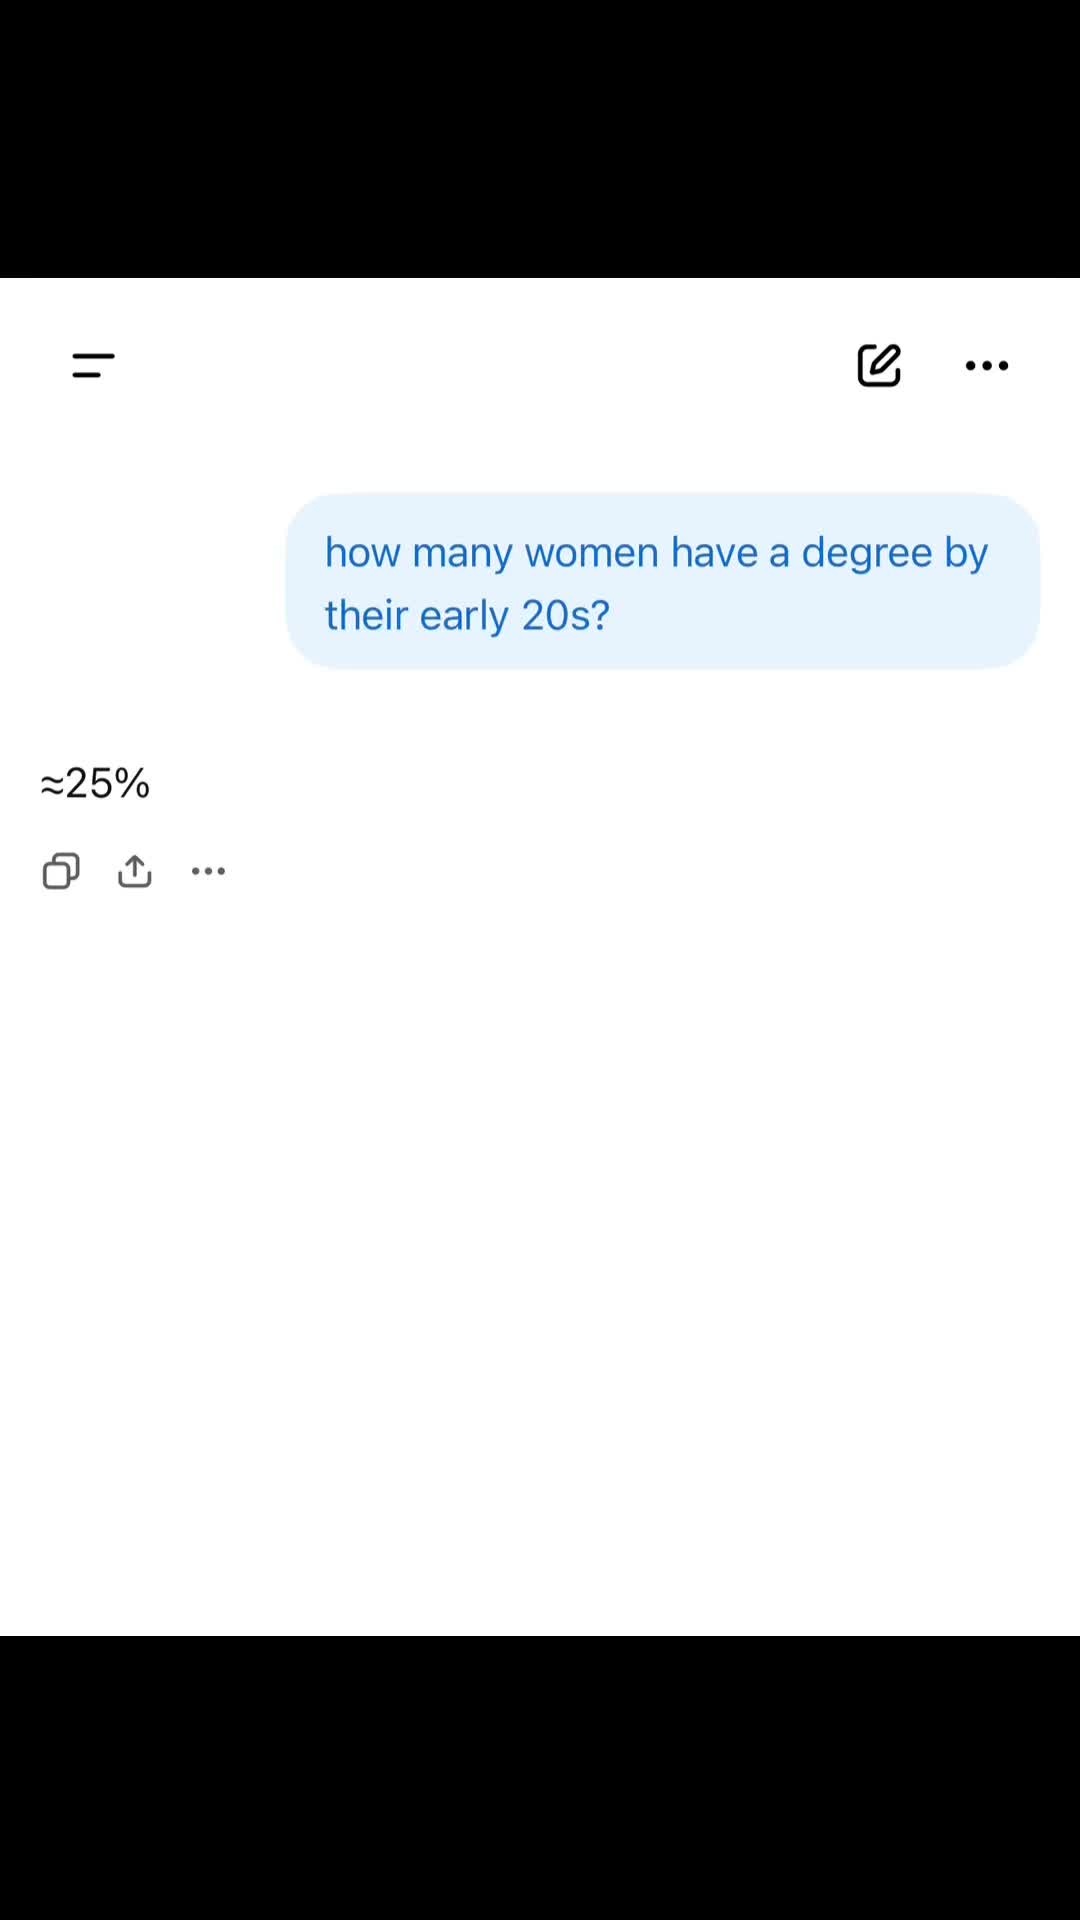Tap the share icon beside copy
This screenshot has height=1920, width=1080.
135,871
